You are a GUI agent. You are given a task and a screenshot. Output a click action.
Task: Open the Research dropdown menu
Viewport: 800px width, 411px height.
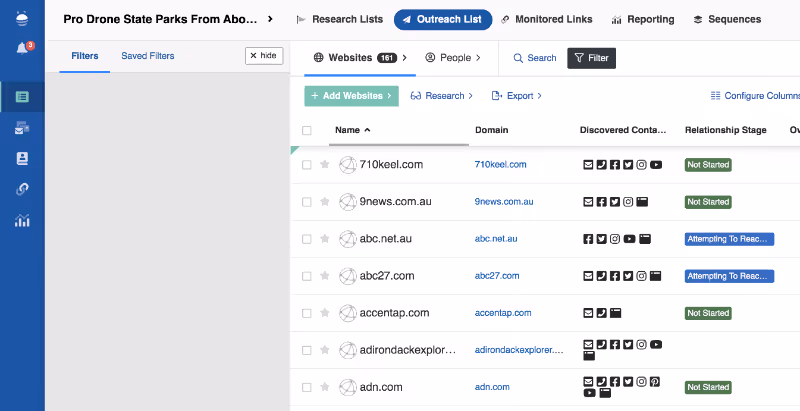pyautogui.click(x=441, y=96)
